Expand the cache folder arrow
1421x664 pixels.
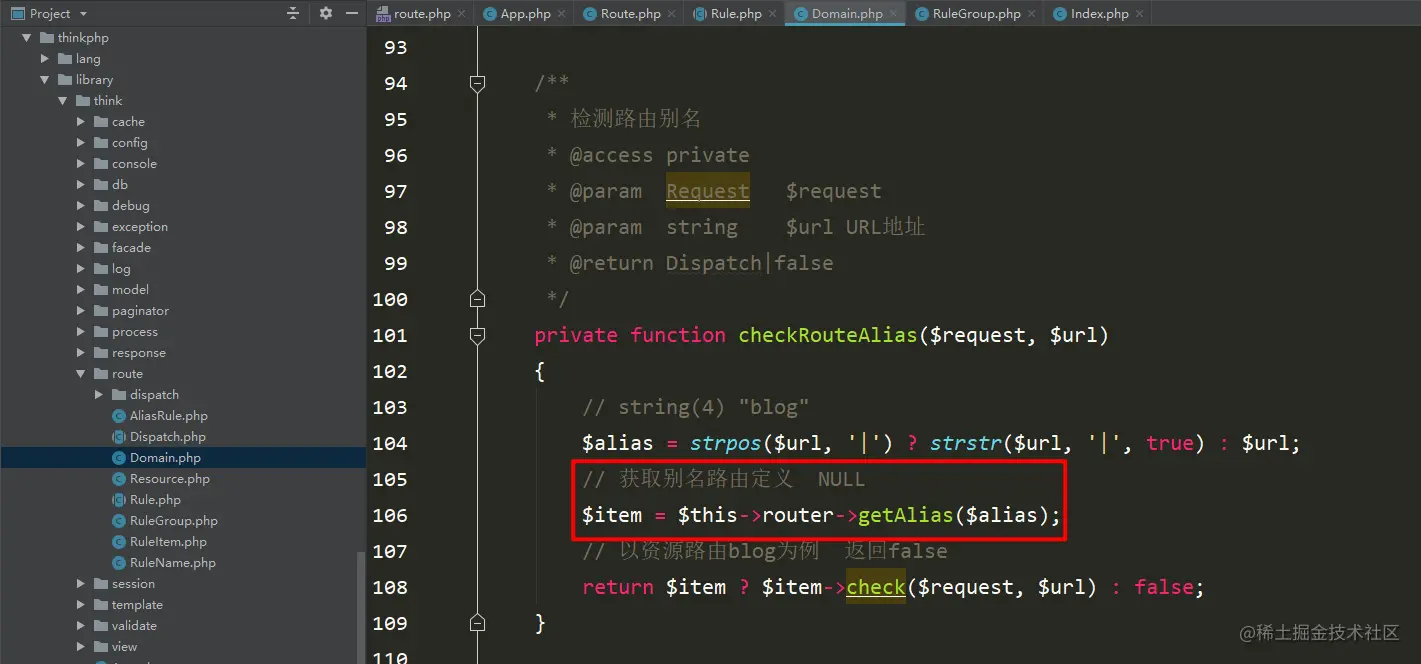tap(81, 122)
